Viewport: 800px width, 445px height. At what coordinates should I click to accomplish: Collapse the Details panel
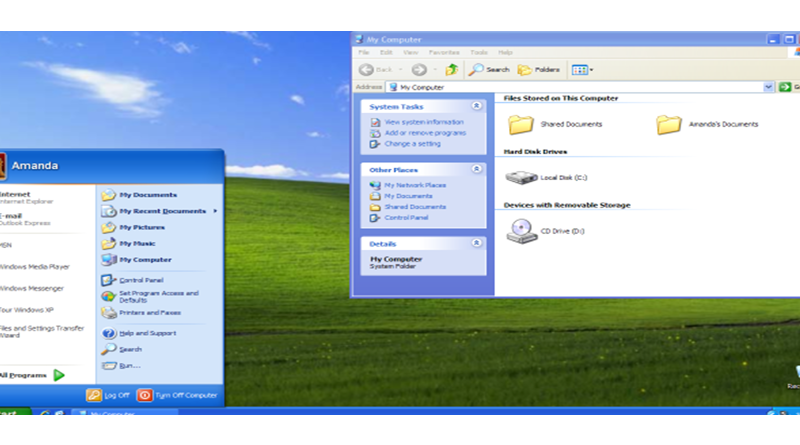click(x=476, y=243)
